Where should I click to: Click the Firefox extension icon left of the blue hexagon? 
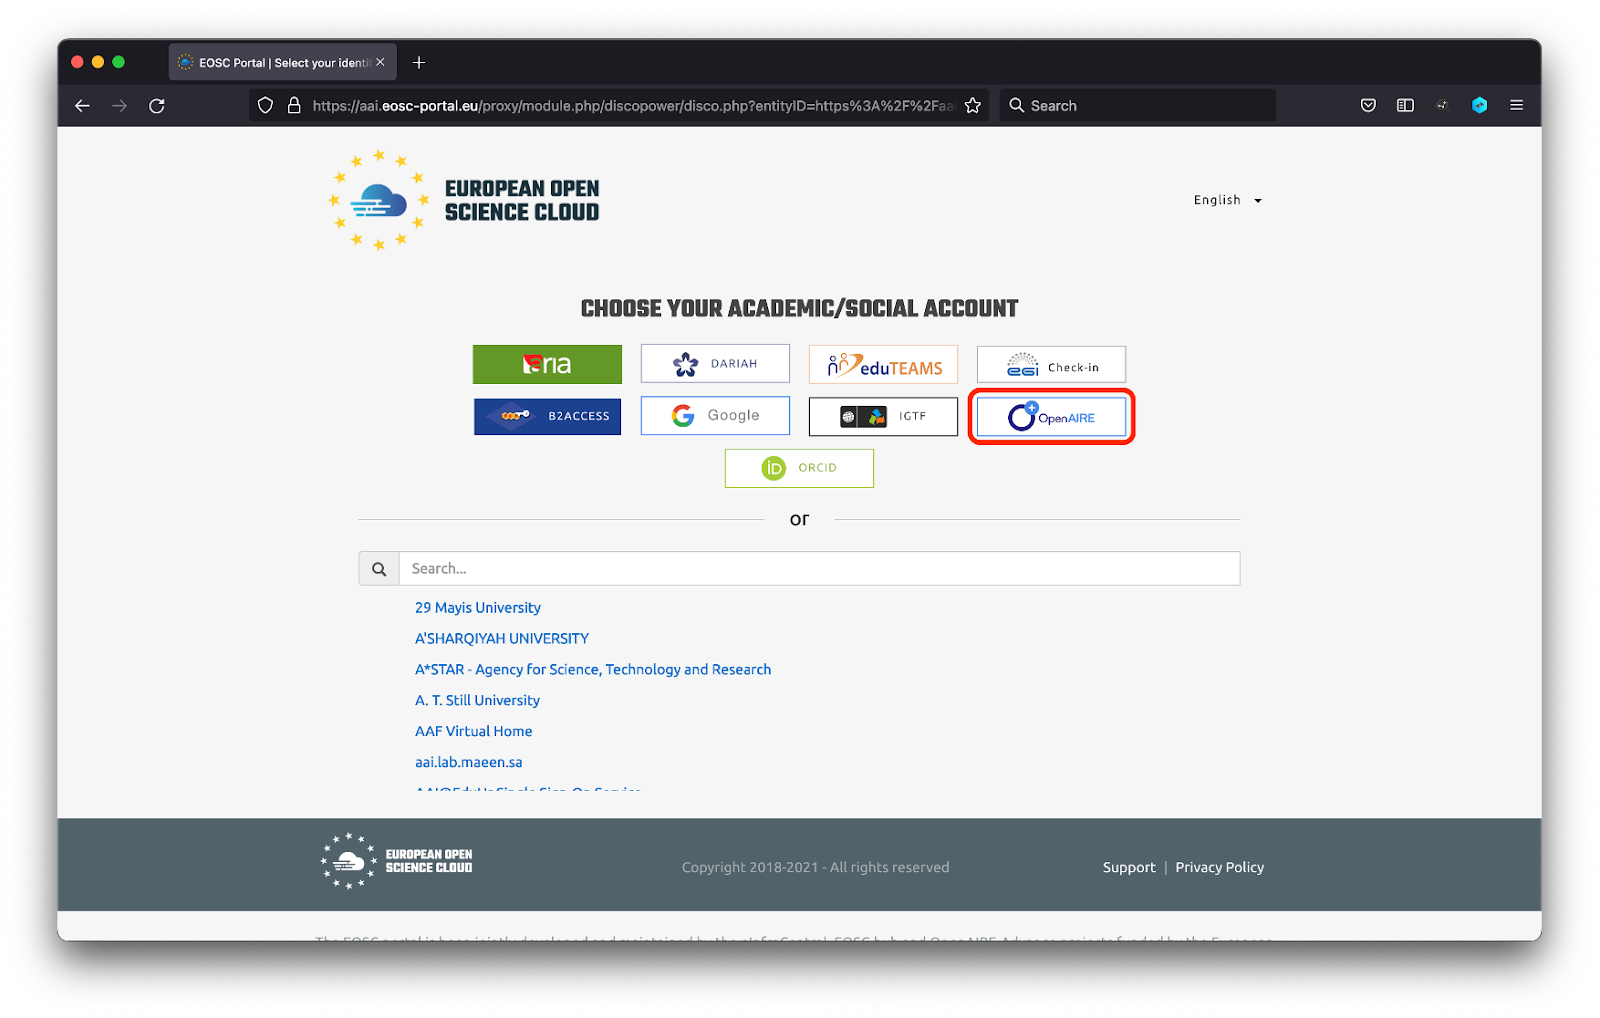coord(1442,106)
